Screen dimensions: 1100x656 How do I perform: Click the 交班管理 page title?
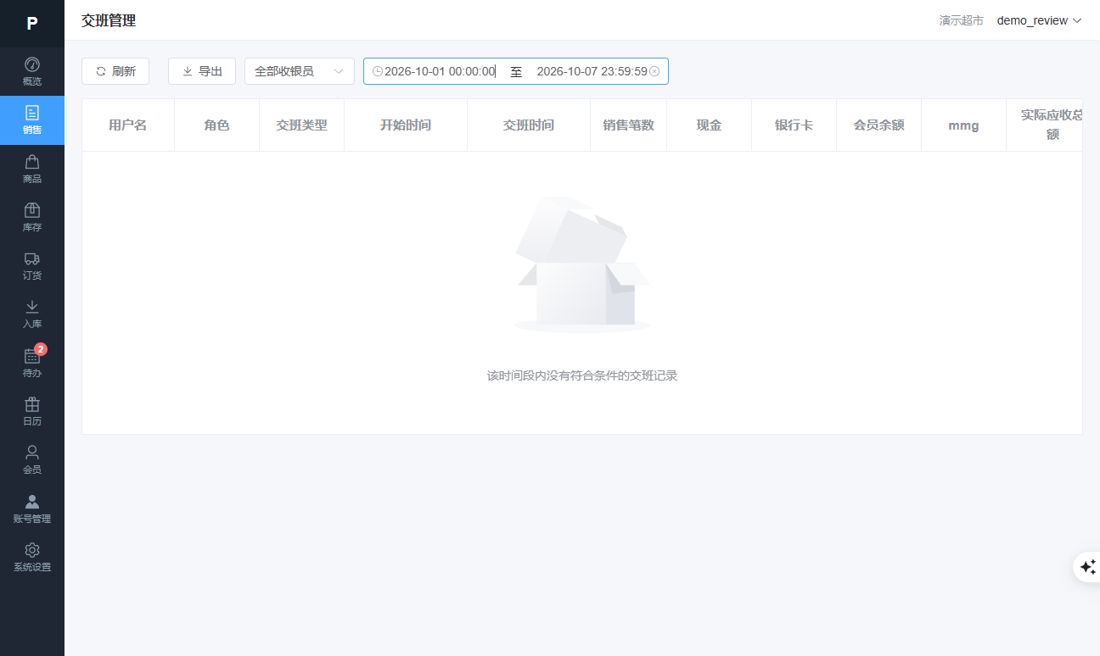click(x=109, y=20)
